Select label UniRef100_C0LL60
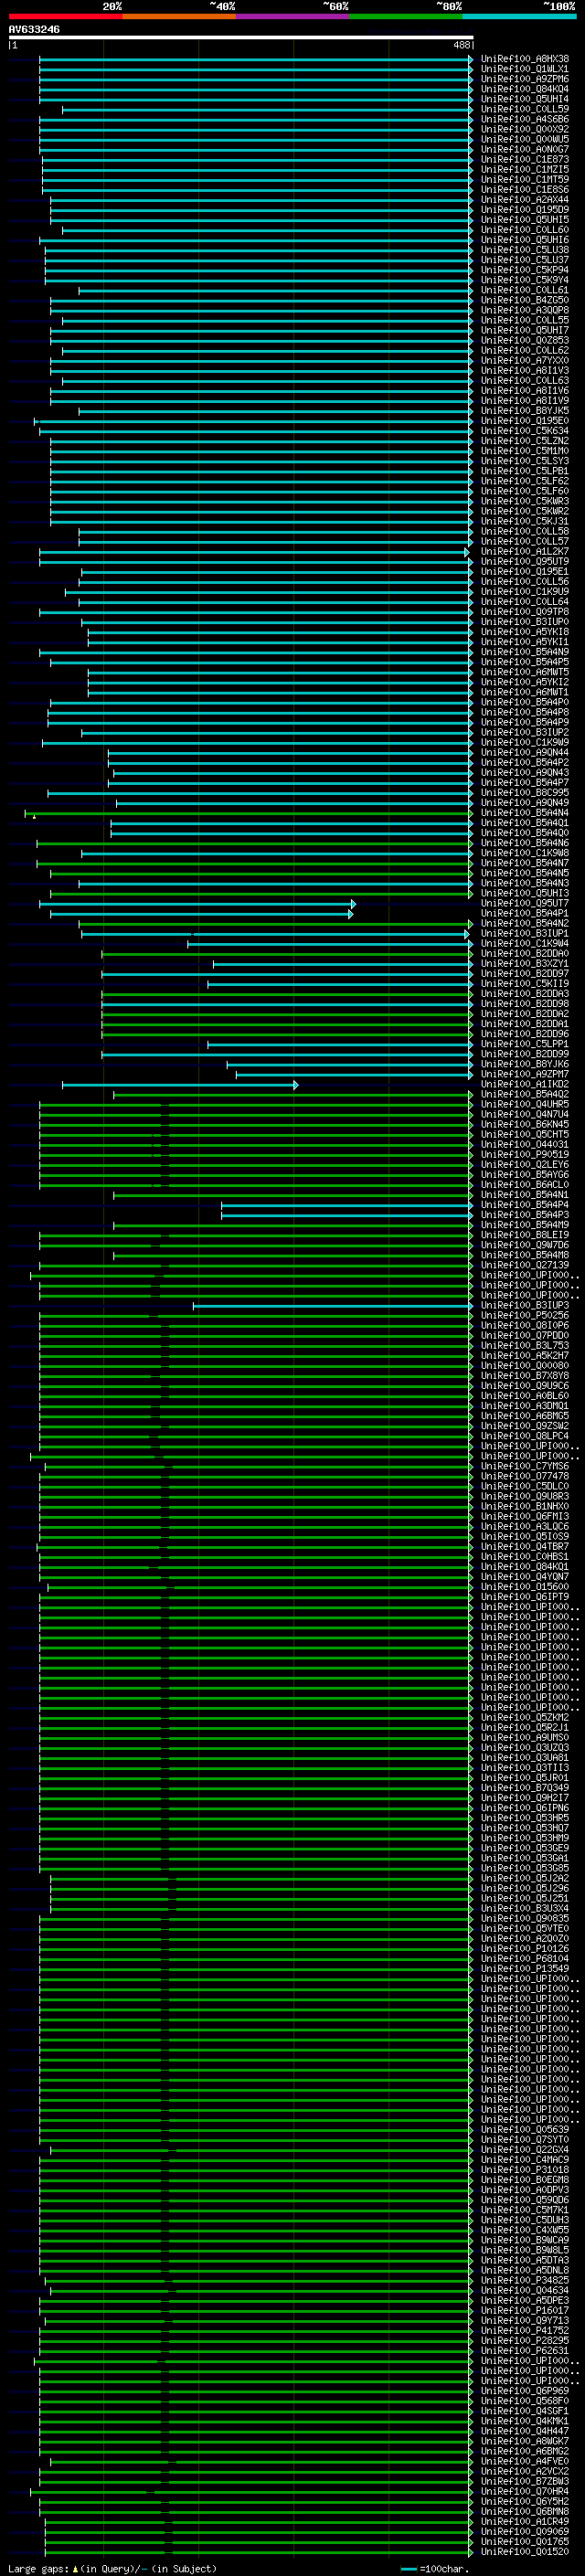The width and height of the screenshot is (585, 2576). coord(525,230)
